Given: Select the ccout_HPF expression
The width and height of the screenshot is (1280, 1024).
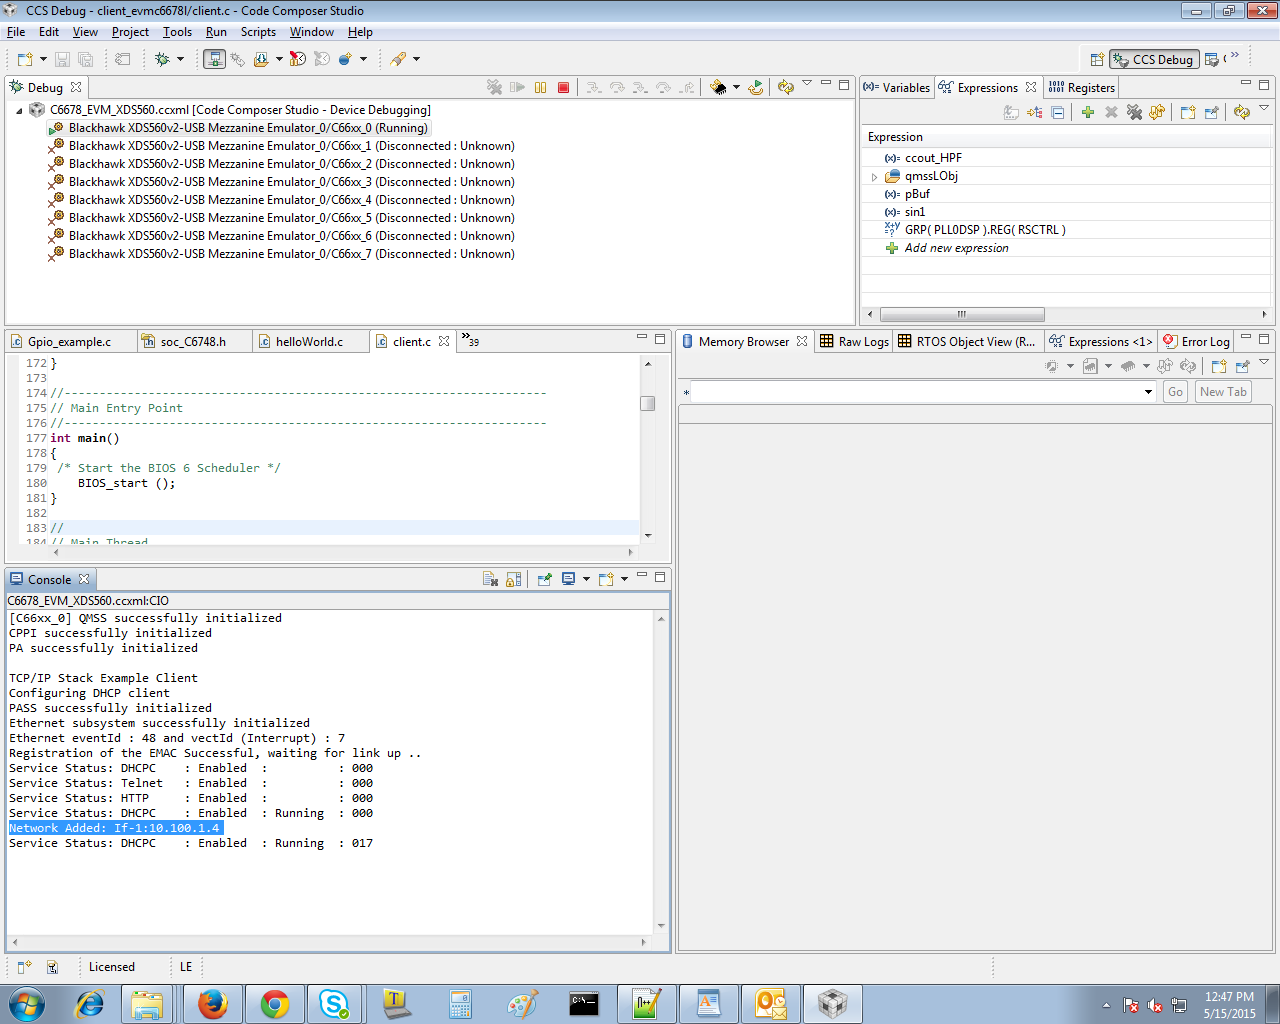Looking at the screenshot, I should 933,158.
